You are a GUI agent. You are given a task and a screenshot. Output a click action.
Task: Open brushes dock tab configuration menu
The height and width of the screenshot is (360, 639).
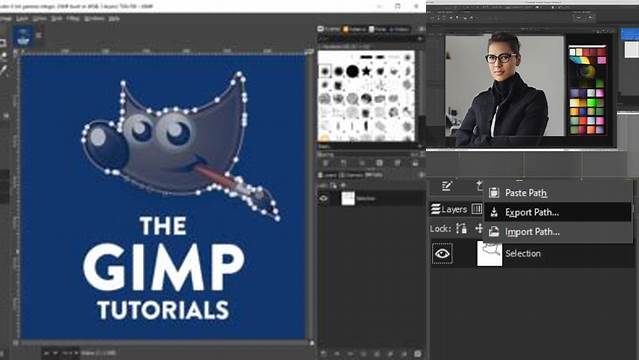click(x=421, y=29)
